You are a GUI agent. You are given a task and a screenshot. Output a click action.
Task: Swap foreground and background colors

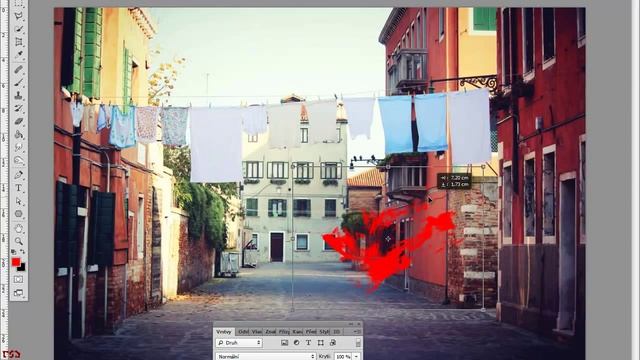[22, 252]
